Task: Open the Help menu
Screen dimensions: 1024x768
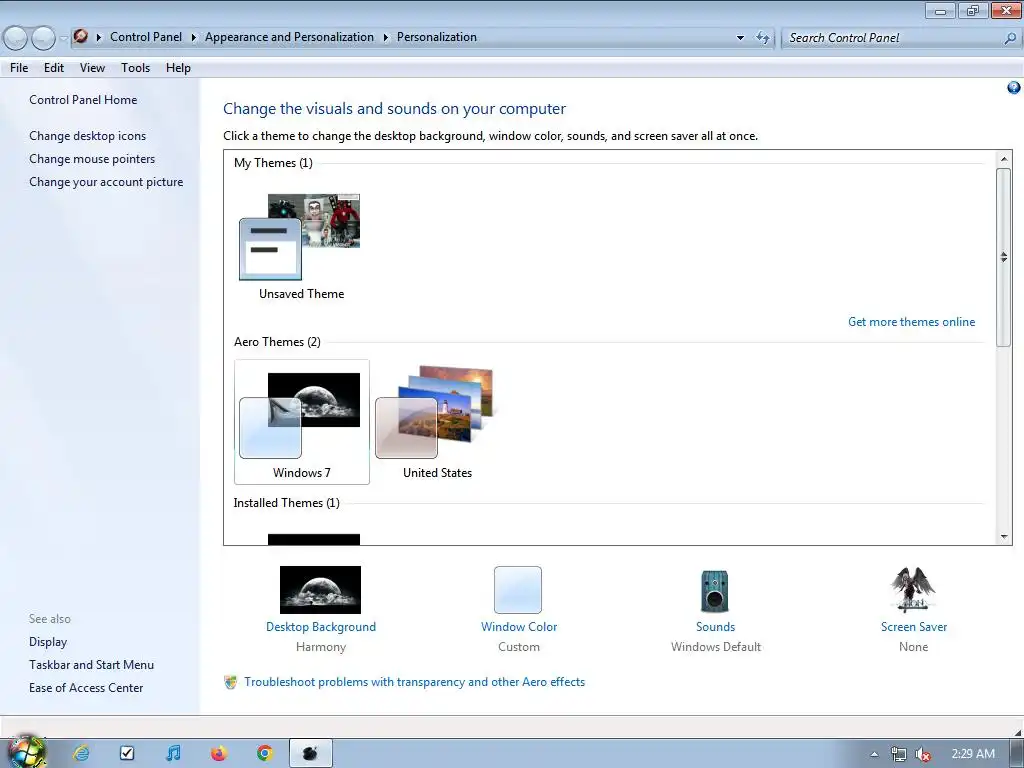Action: point(178,68)
